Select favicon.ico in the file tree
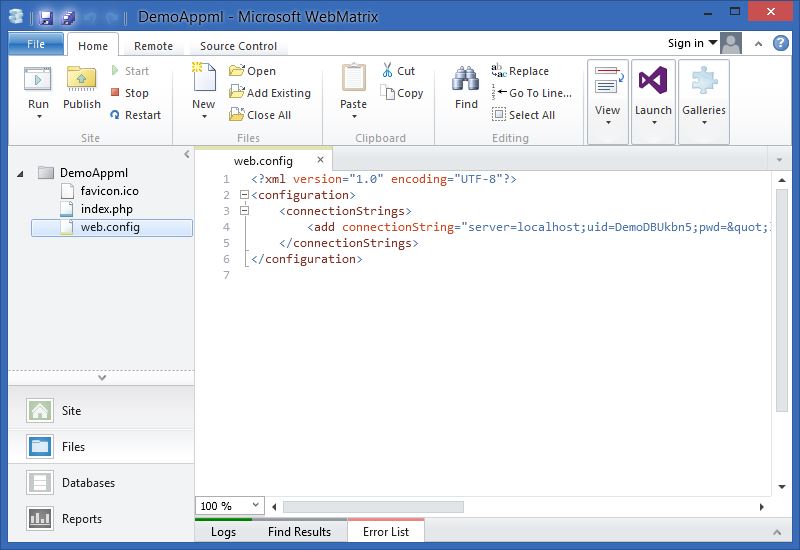 pyautogui.click(x=100, y=191)
